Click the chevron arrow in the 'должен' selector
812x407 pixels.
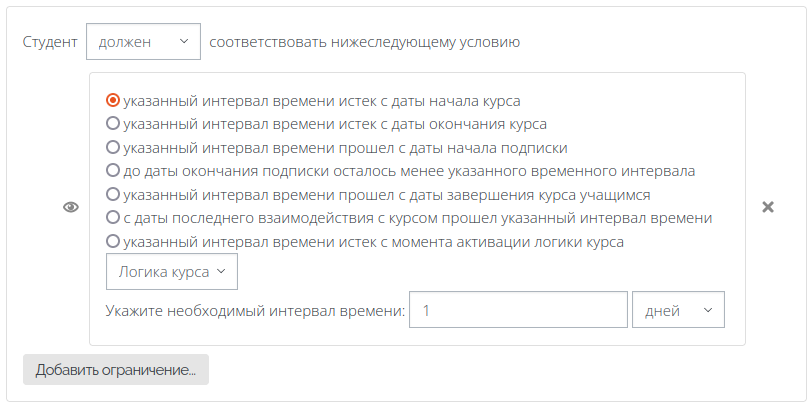184,41
